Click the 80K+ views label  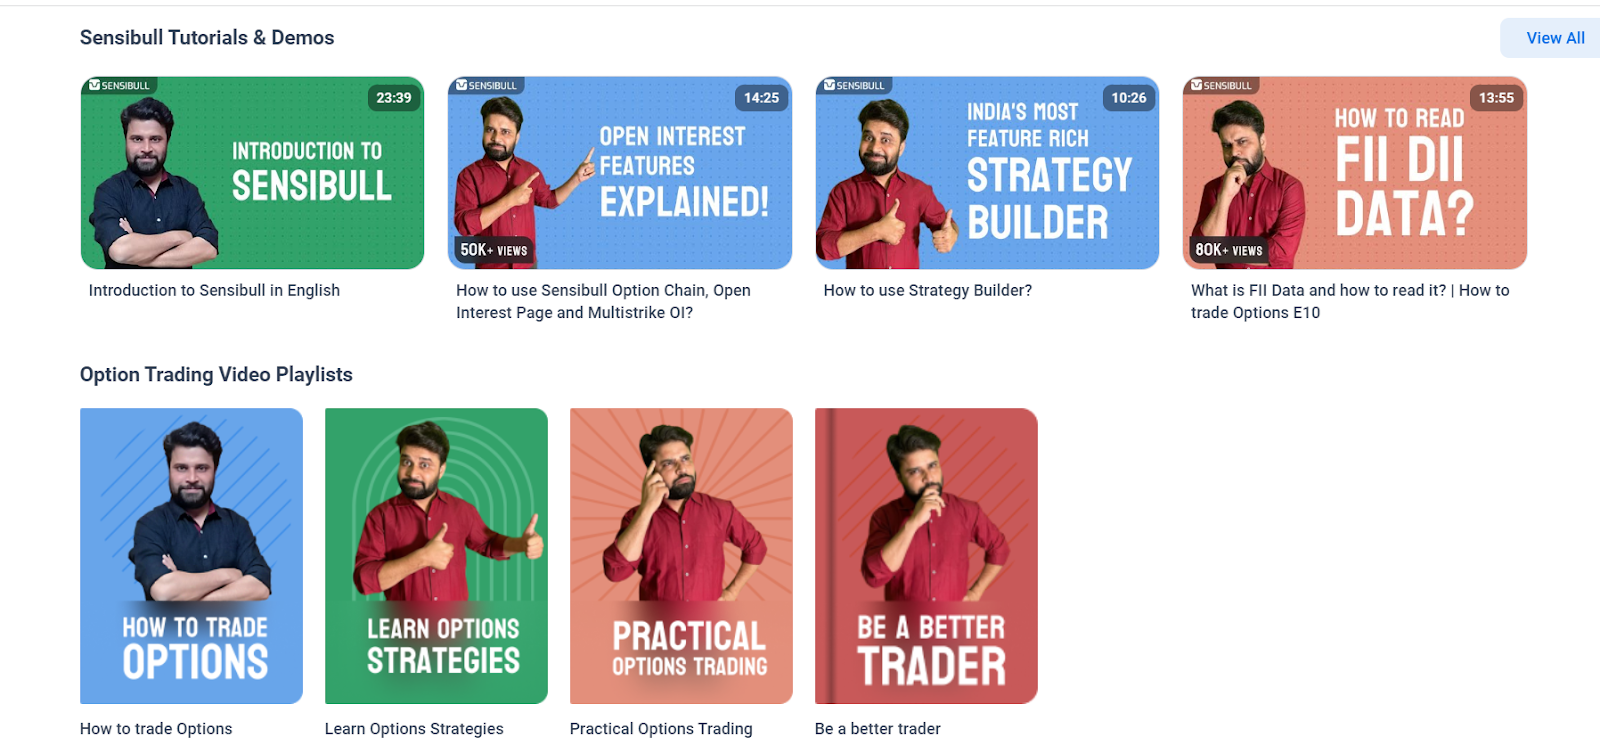(x=1229, y=250)
